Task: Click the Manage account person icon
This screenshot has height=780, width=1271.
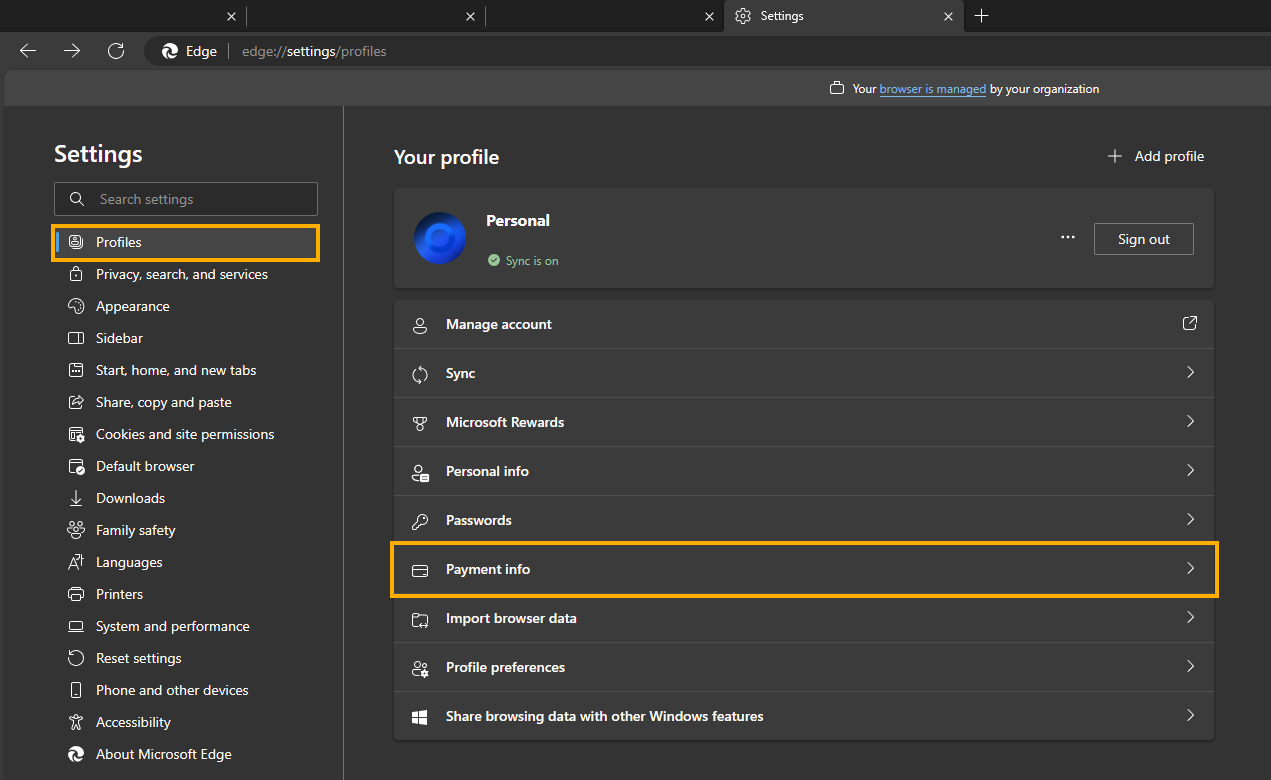Action: pyautogui.click(x=421, y=325)
